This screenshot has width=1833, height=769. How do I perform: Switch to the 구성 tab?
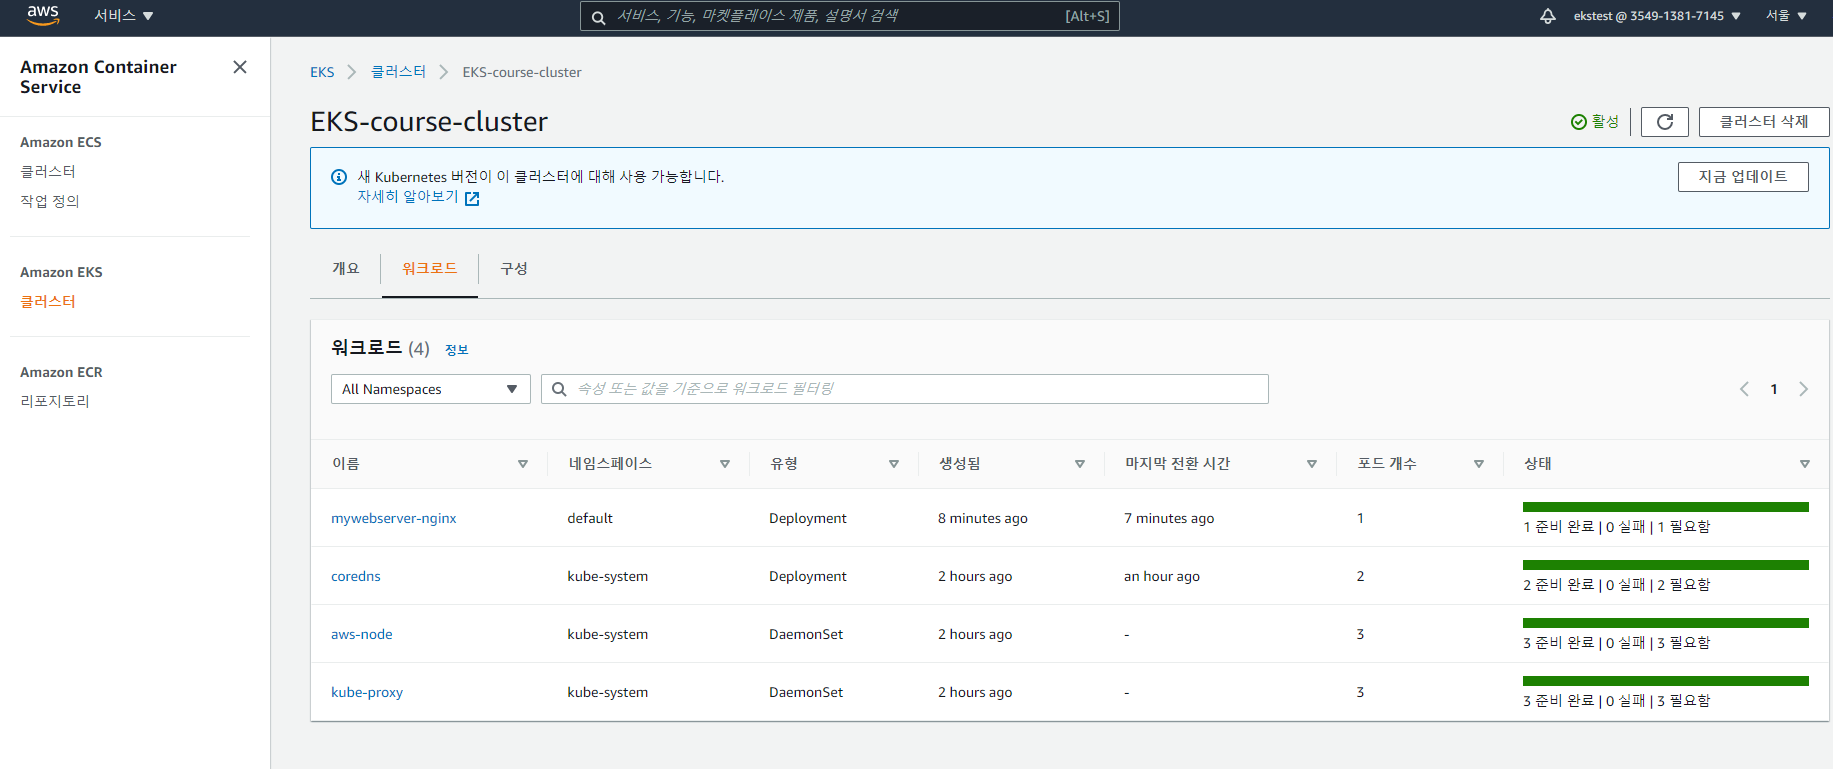pos(514,268)
